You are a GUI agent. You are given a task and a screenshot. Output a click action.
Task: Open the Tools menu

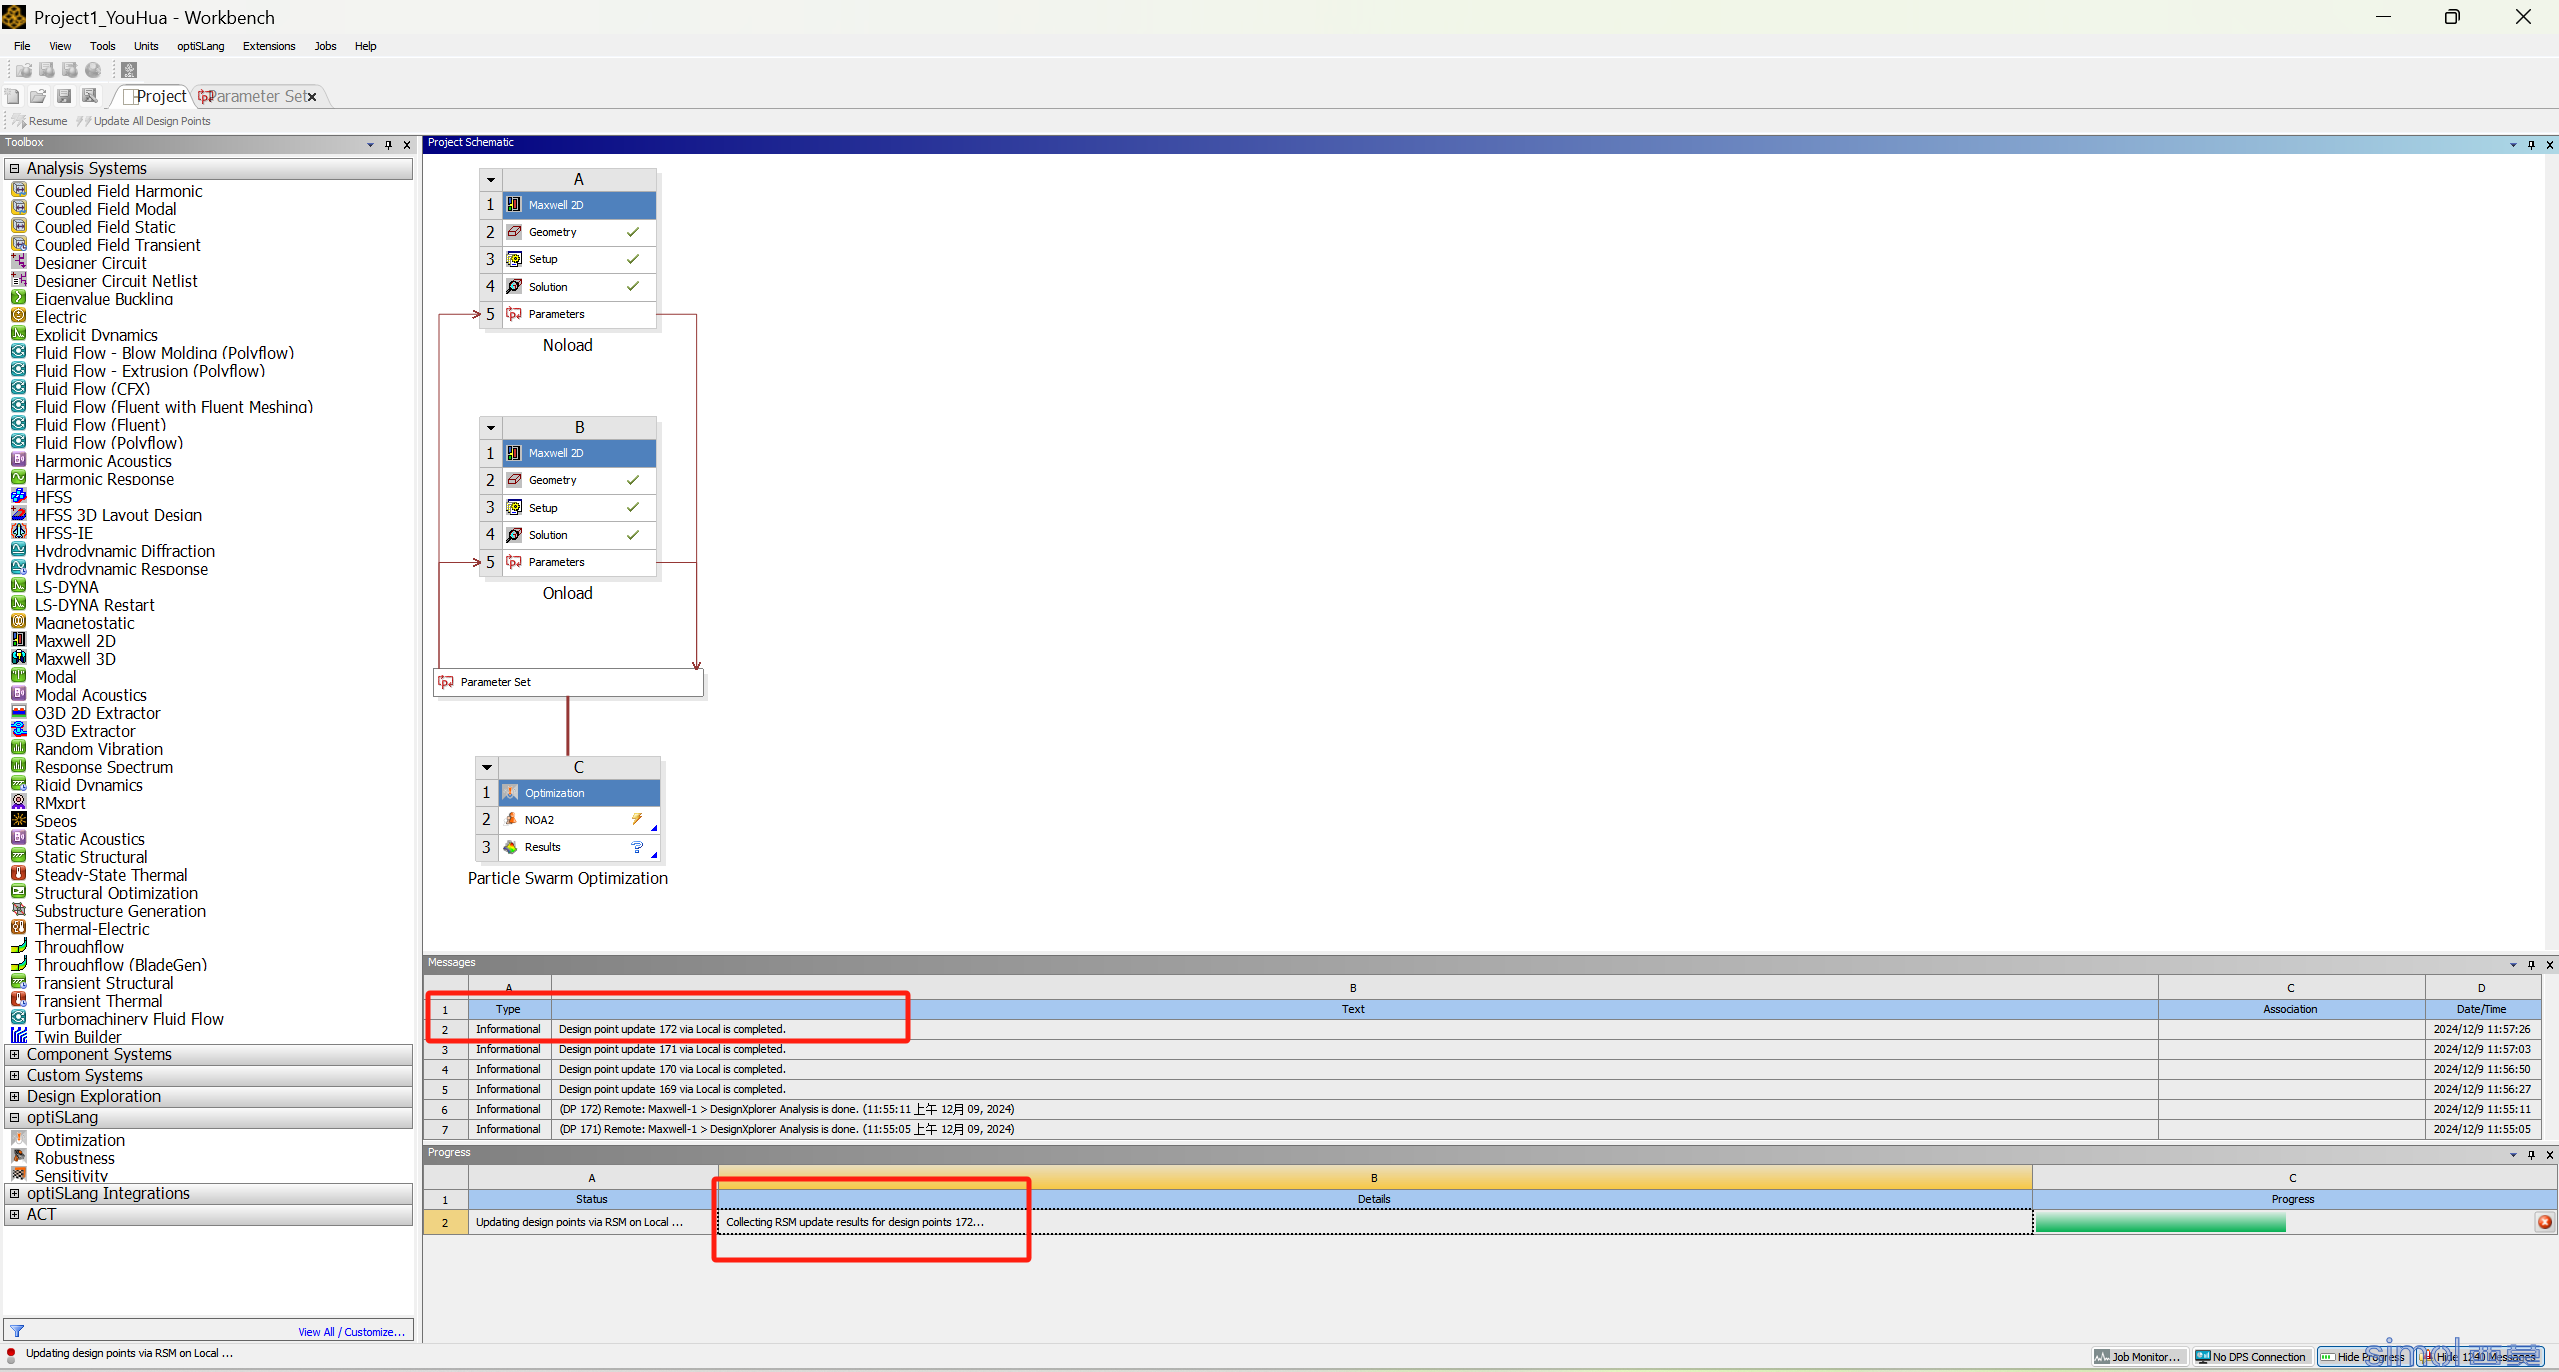click(103, 46)
